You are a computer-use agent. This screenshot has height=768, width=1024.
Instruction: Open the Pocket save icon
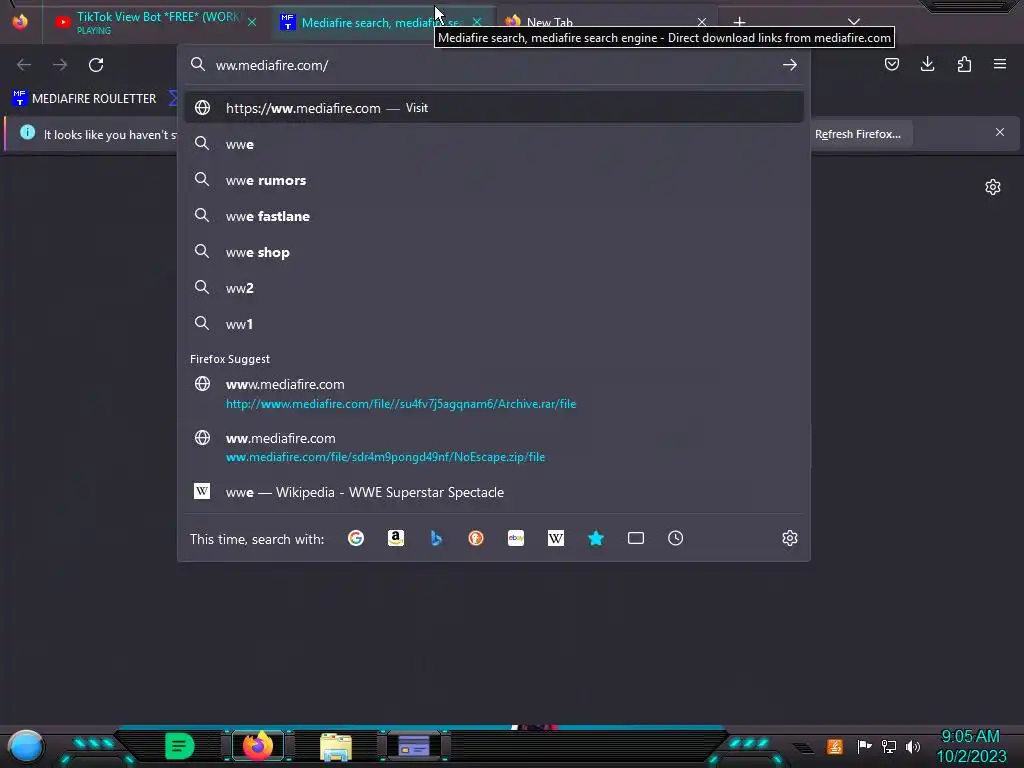point(891,64)
